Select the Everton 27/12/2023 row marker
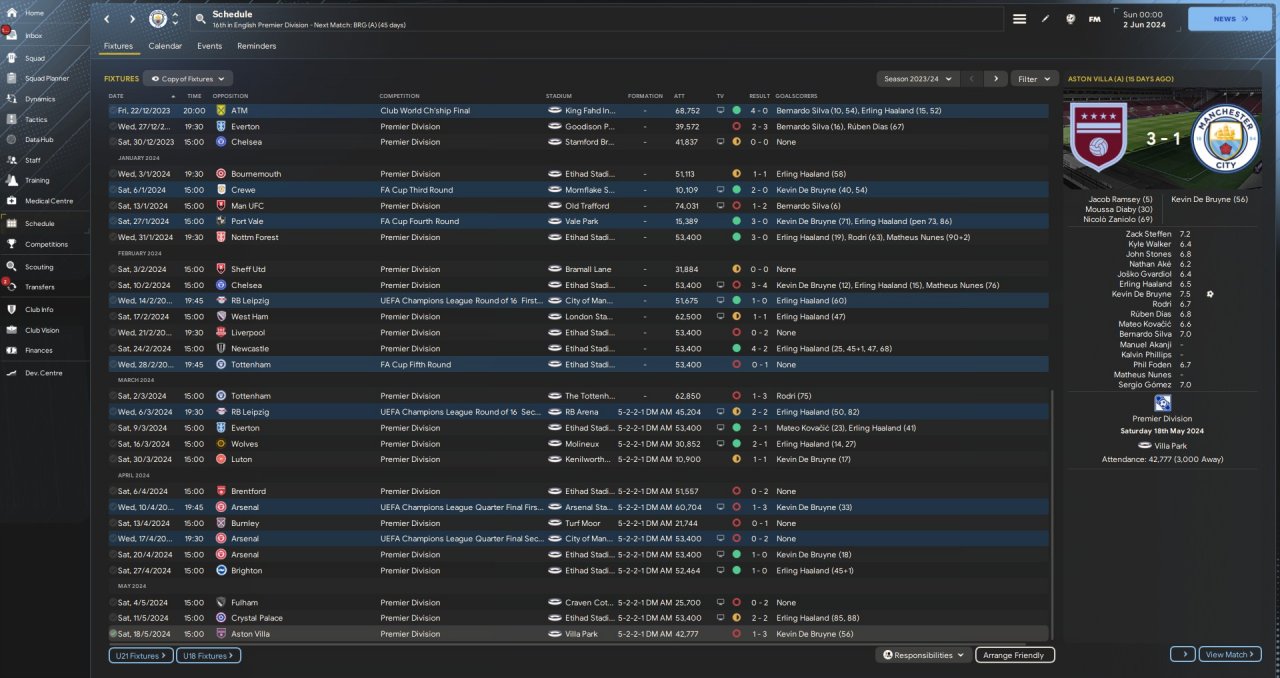1280x678 pixels. [113, 126]
